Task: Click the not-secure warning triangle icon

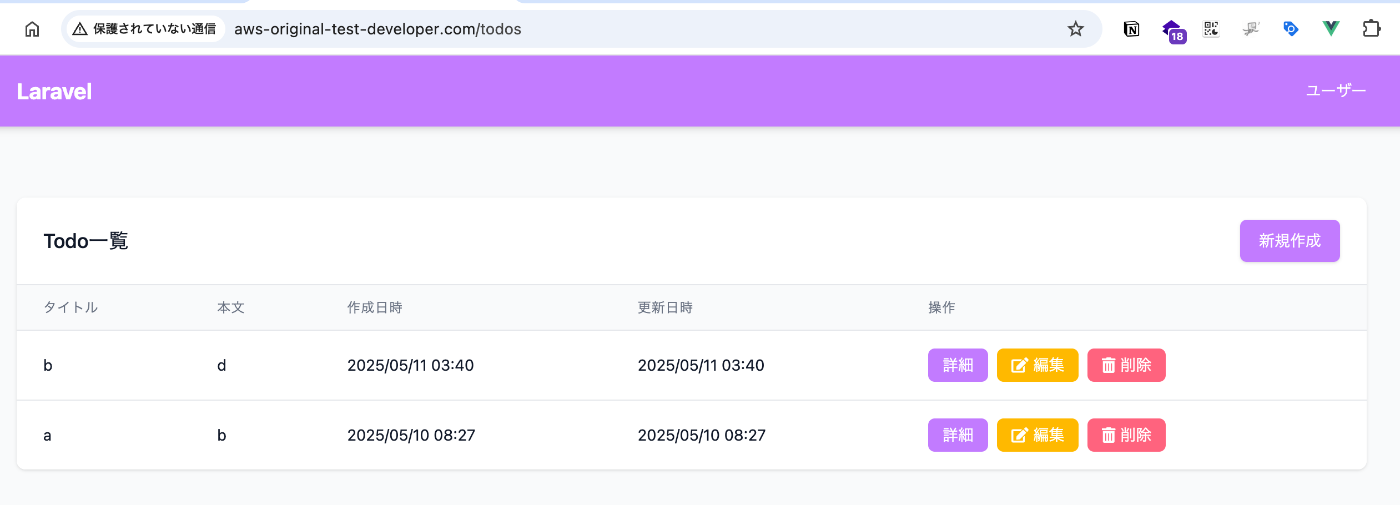Action: pyautogui.click(x=80, y=29)
